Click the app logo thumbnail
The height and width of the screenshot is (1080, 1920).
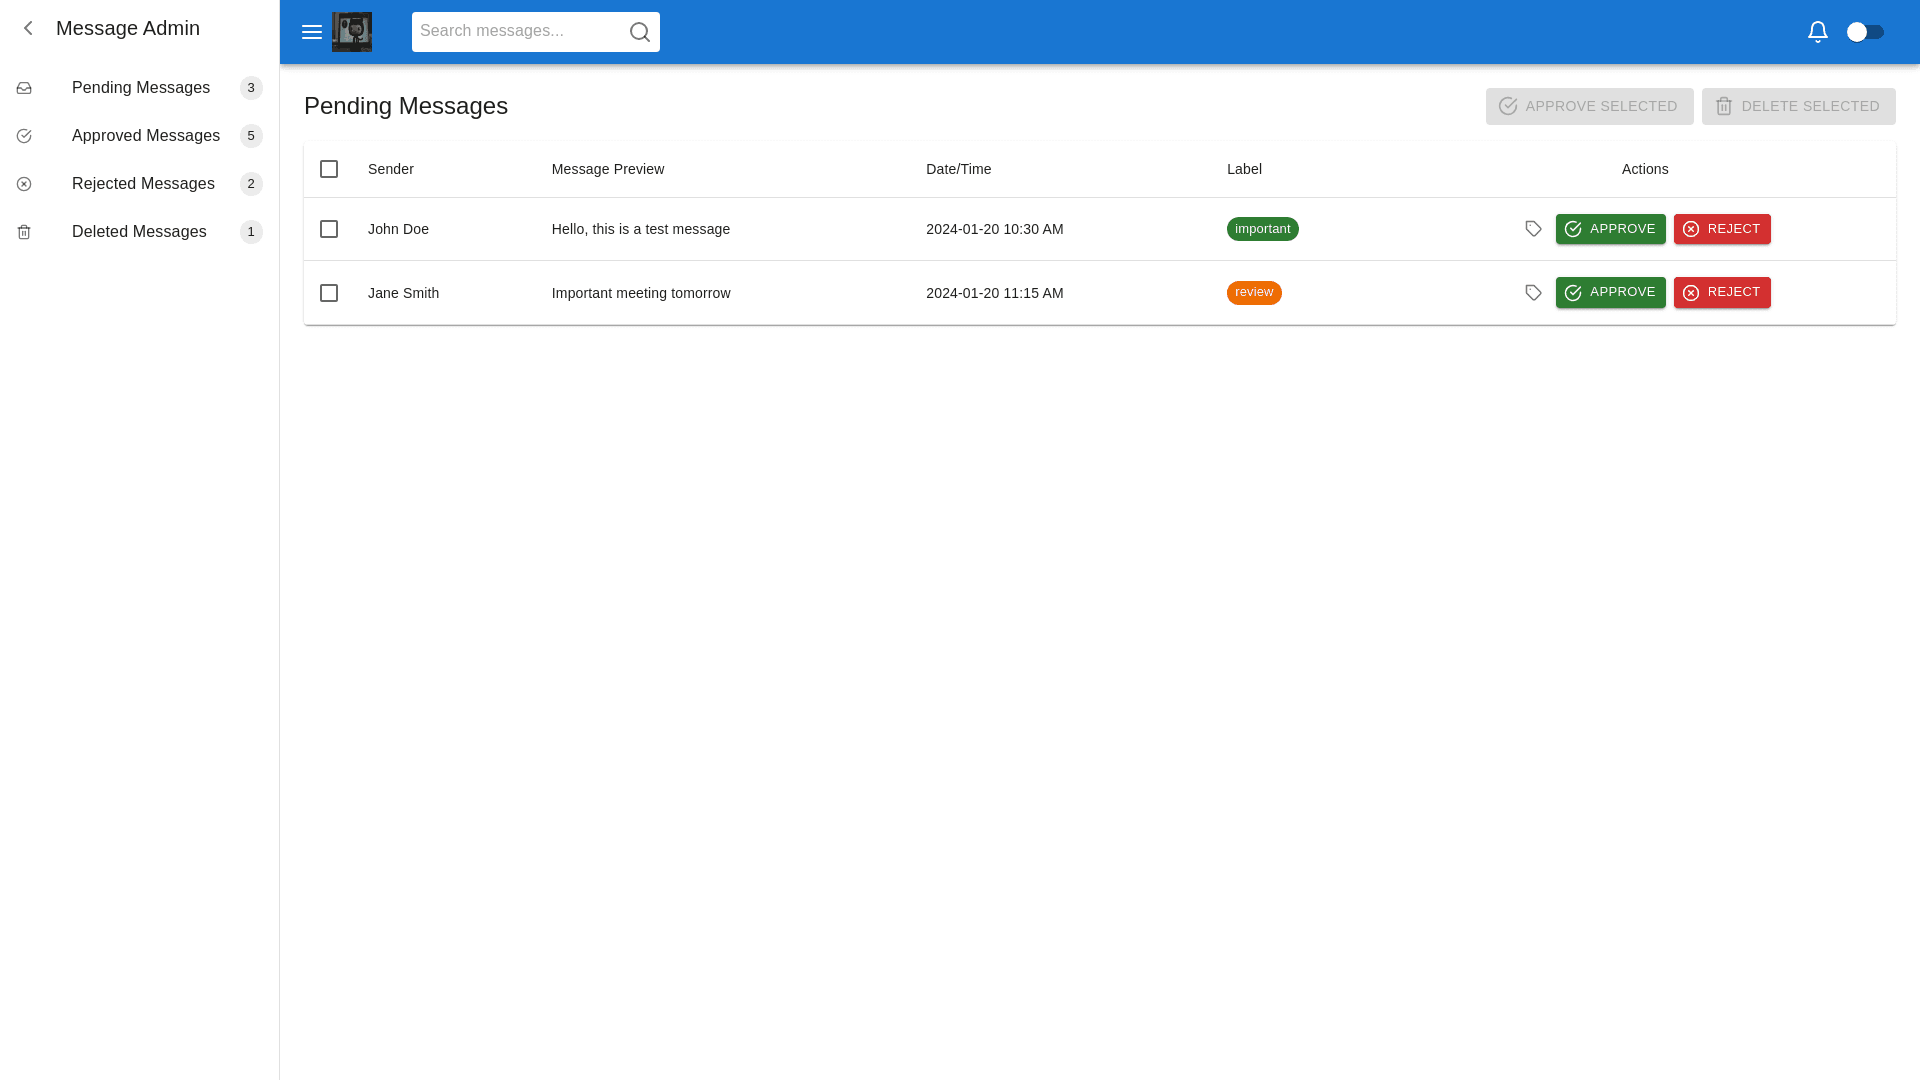pyautogui.click(x=352, y=32)
